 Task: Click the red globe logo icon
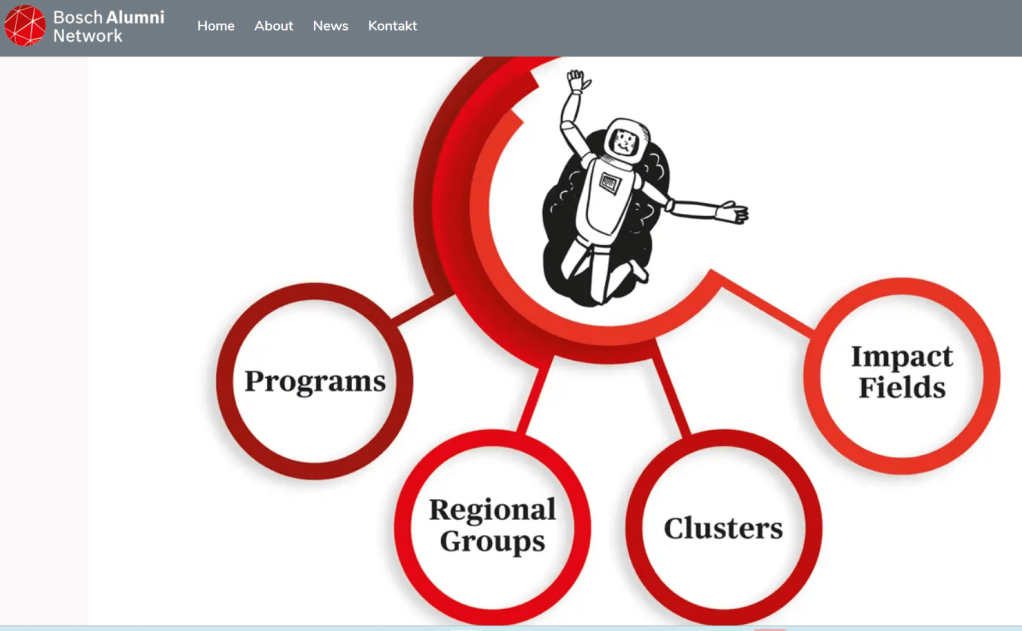[25, 26]
